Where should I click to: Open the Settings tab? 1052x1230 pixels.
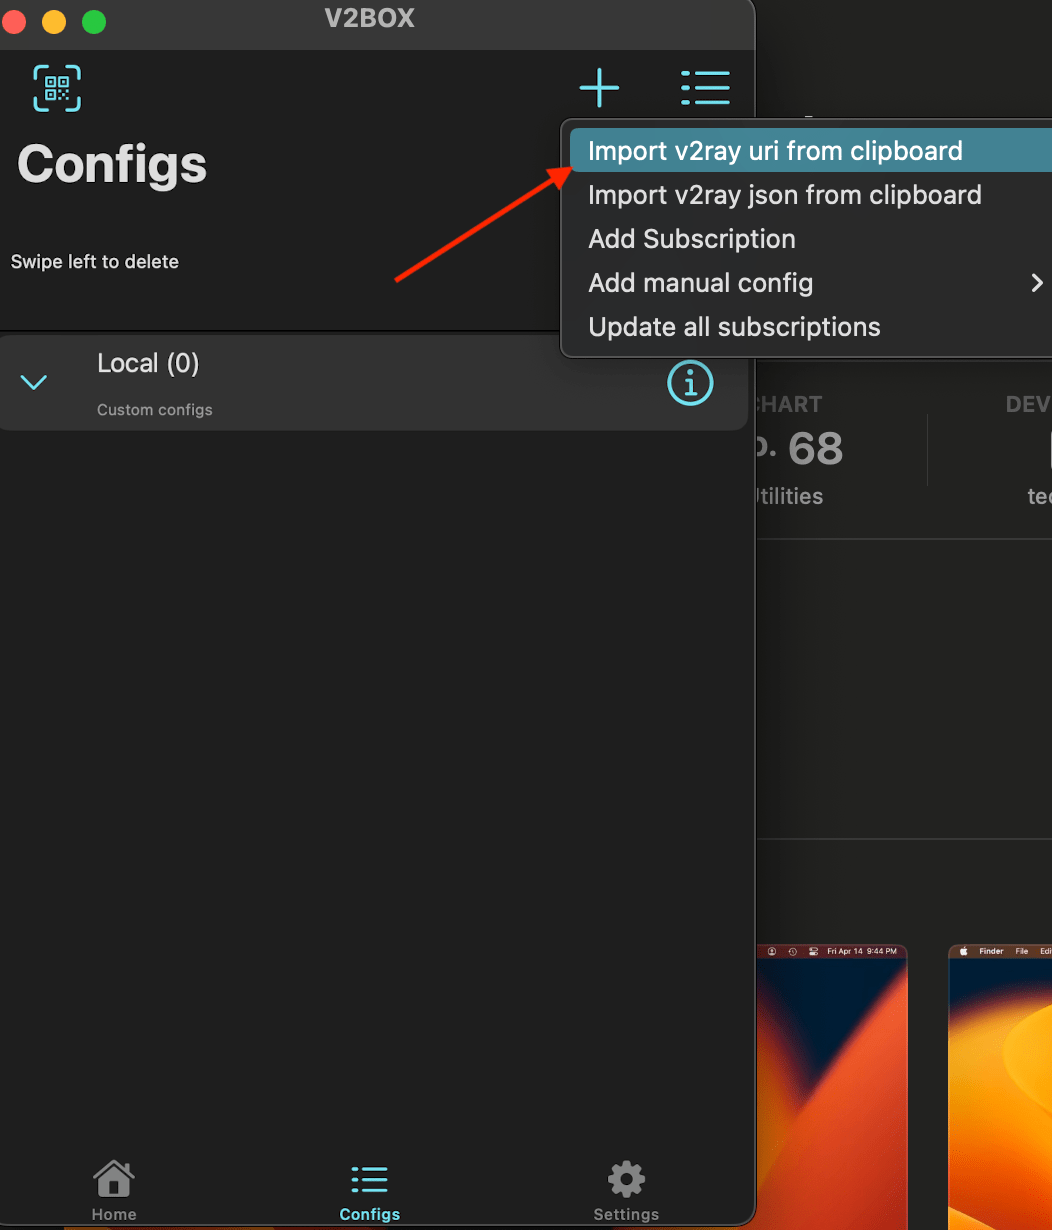pos(626,1191)
